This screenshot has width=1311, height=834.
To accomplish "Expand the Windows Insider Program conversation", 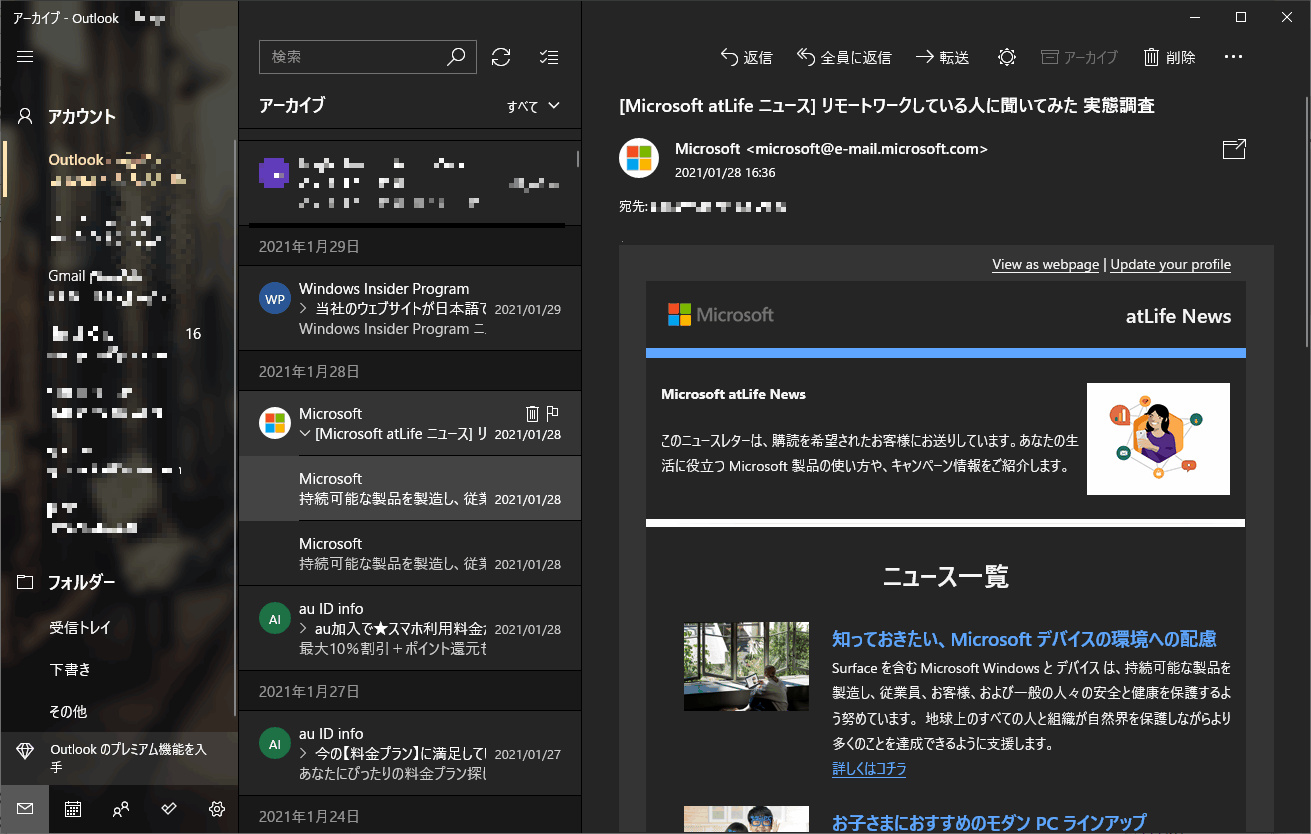I will coord(305,309).
